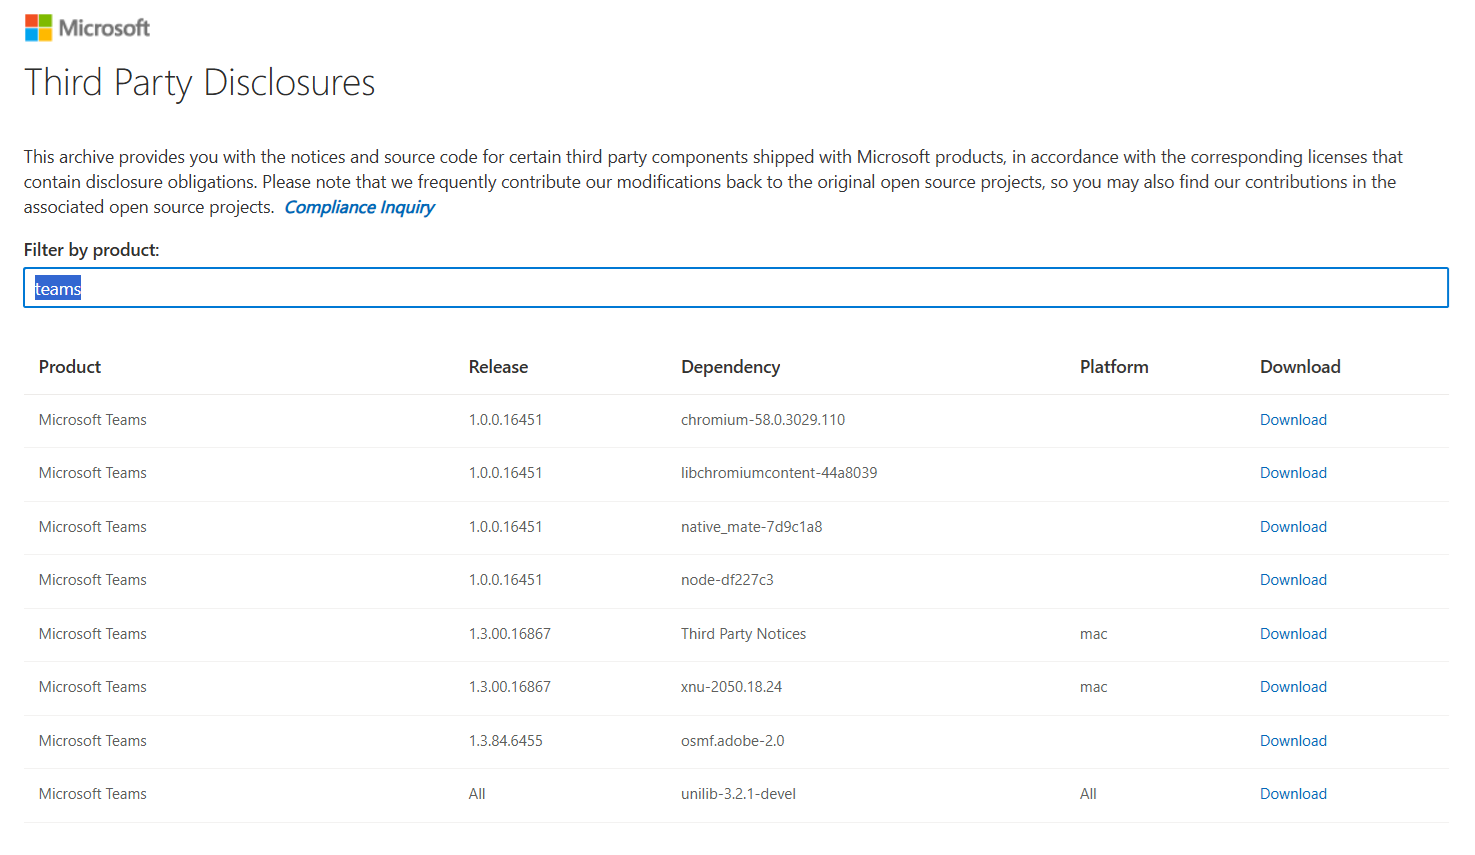Viewport: 1475px width, 855px height.
Task: Click the mac platform in xnu row
Action: point(1094,687)
